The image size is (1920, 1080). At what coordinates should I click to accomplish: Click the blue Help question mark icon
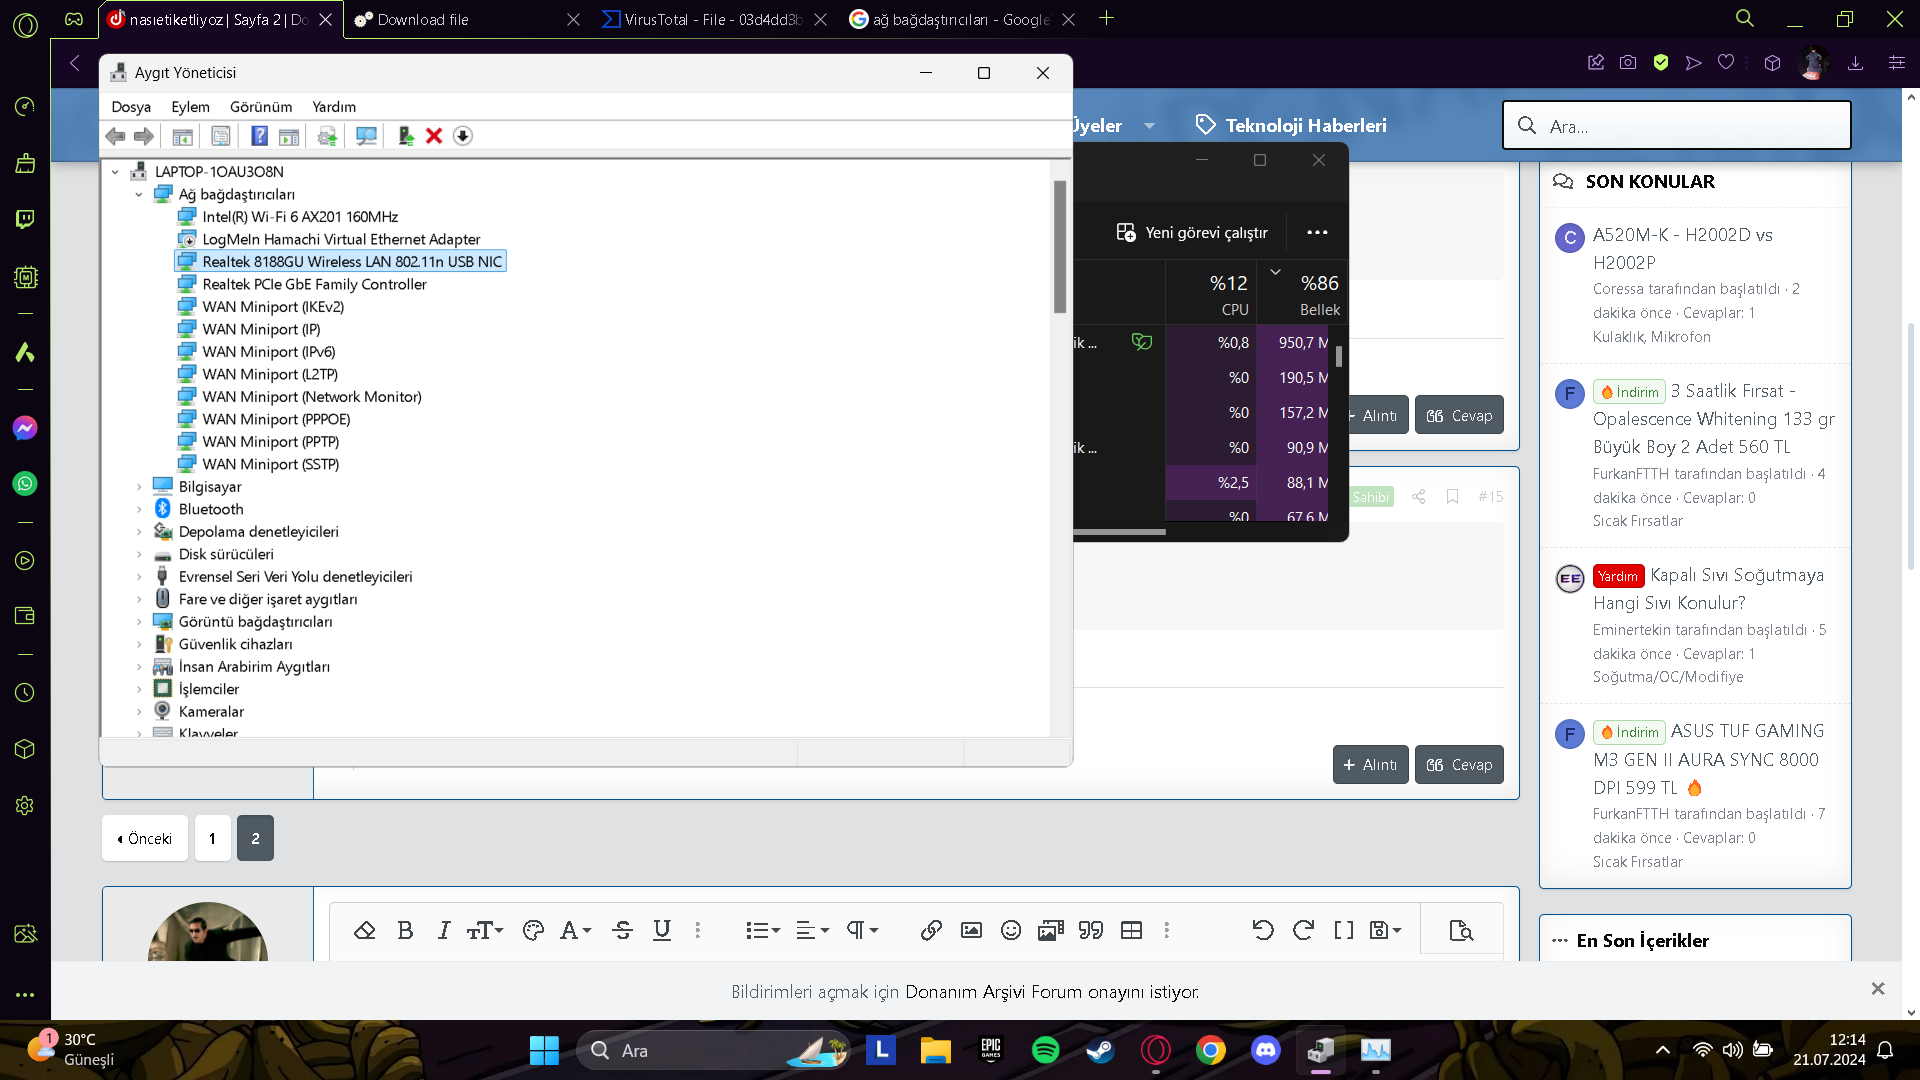(x=259, y=136)
